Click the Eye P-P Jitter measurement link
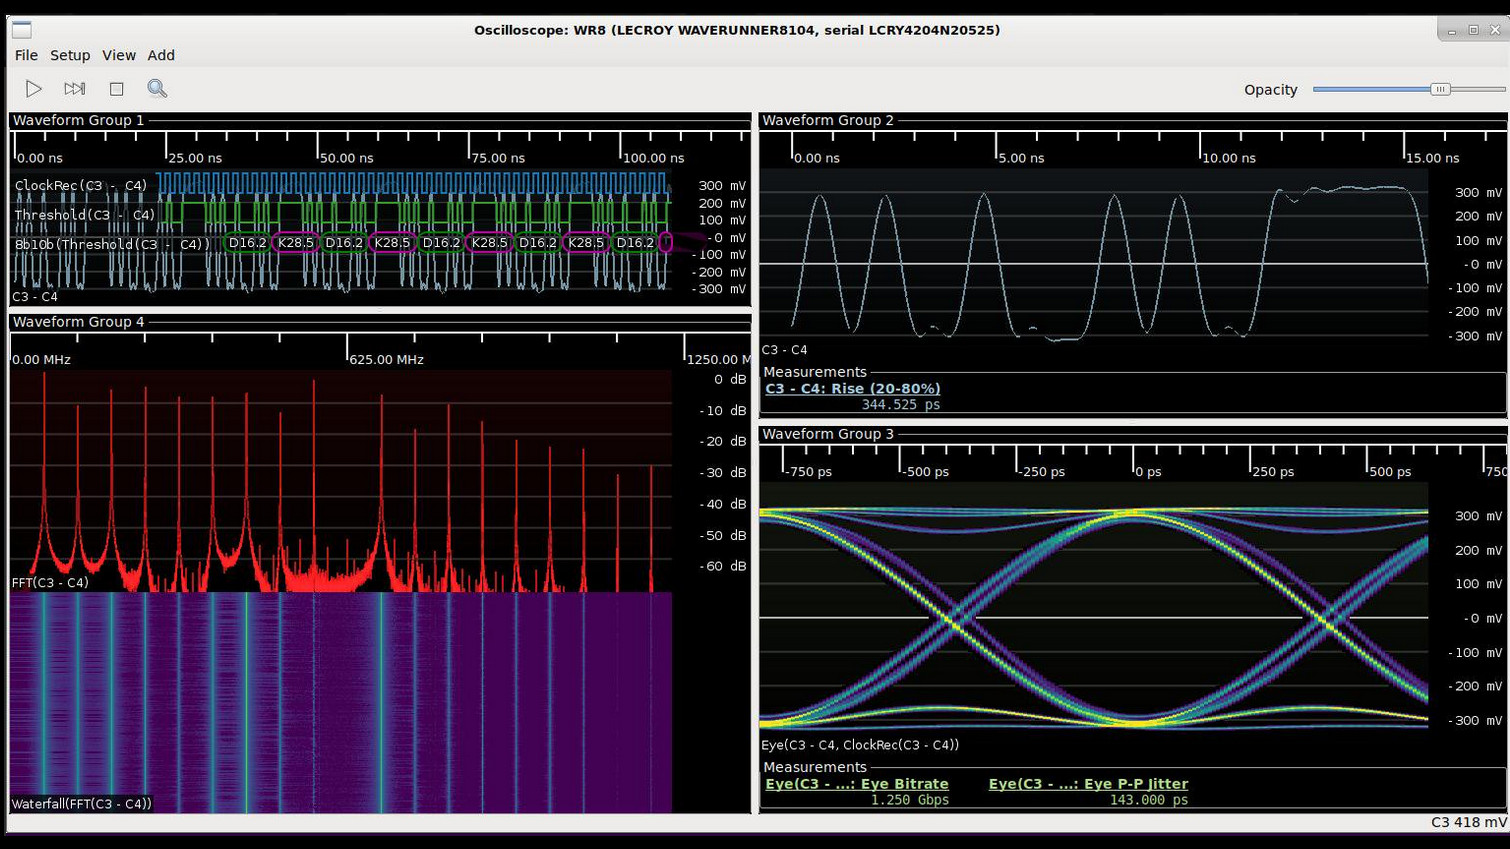 coord(1088,784)
